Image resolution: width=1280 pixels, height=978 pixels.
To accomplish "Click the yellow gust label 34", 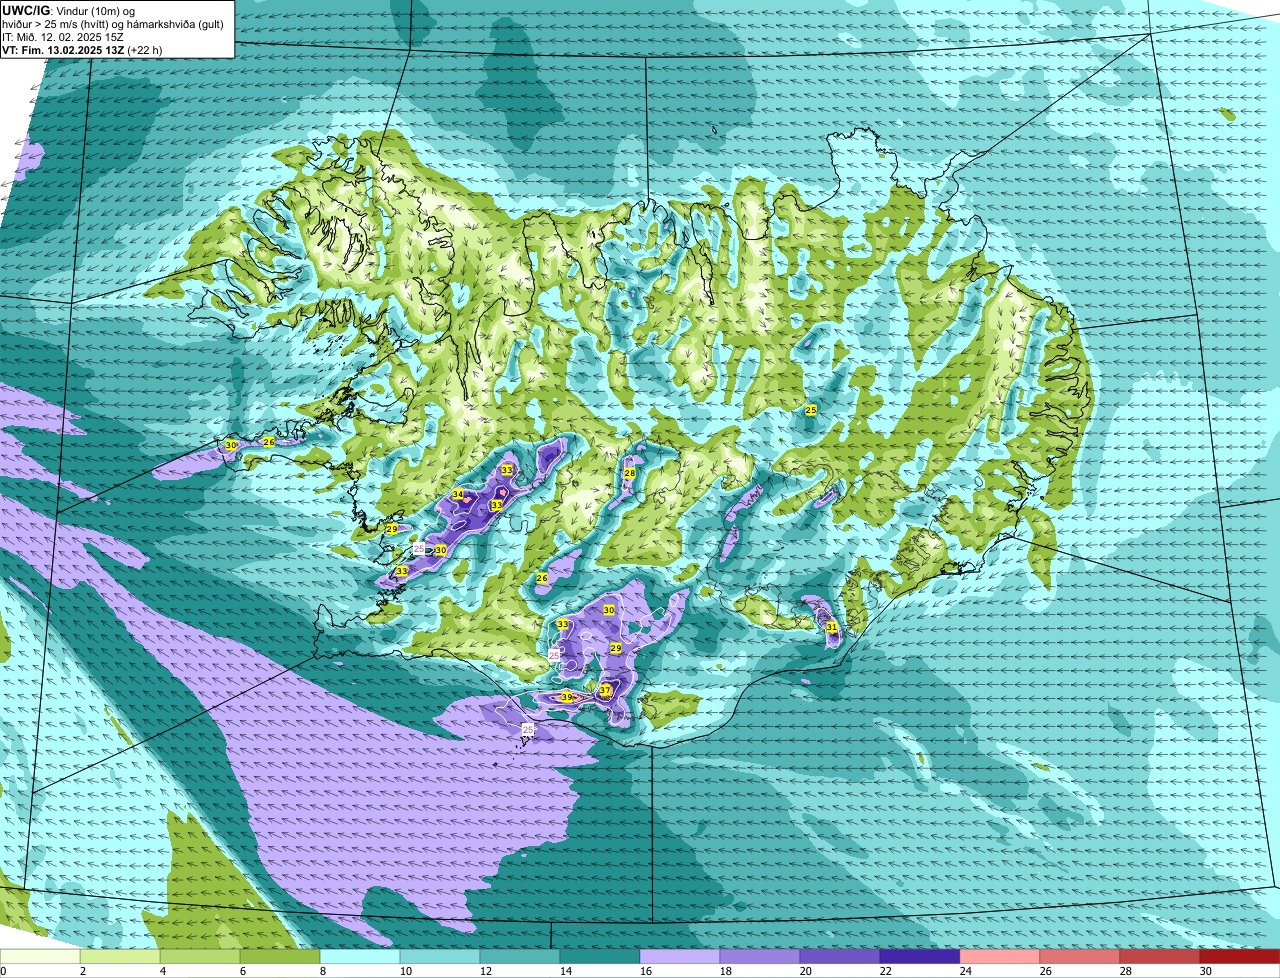I will pyautogui.click(x=457, y=494).
